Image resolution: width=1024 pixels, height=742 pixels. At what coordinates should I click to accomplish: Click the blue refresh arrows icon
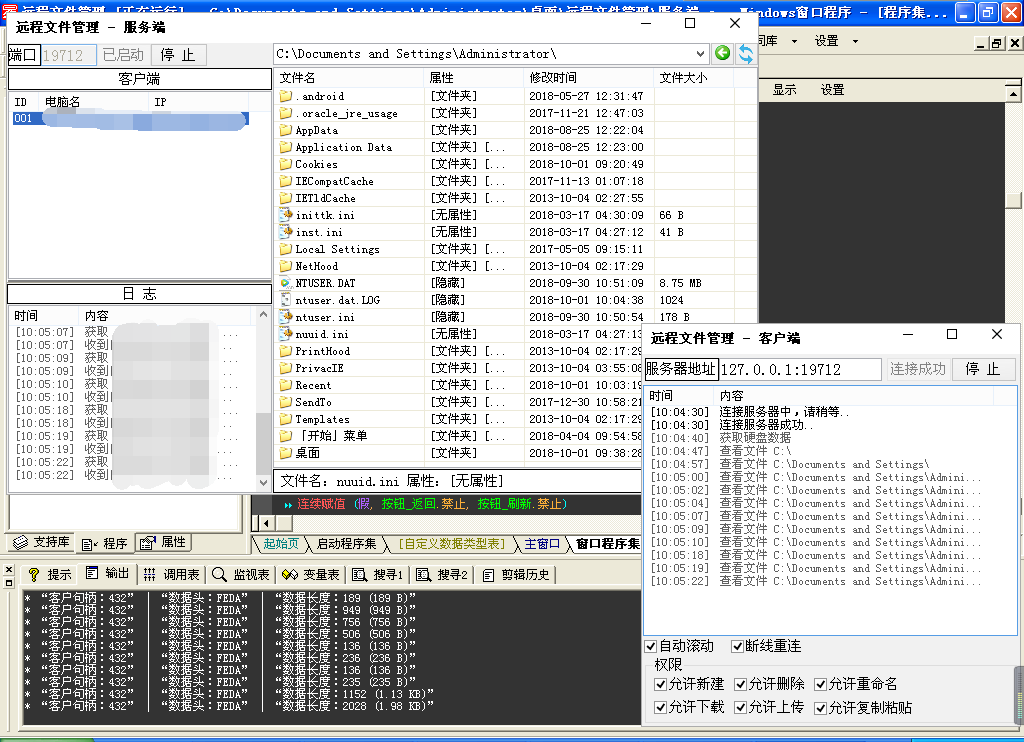[745, 54]
